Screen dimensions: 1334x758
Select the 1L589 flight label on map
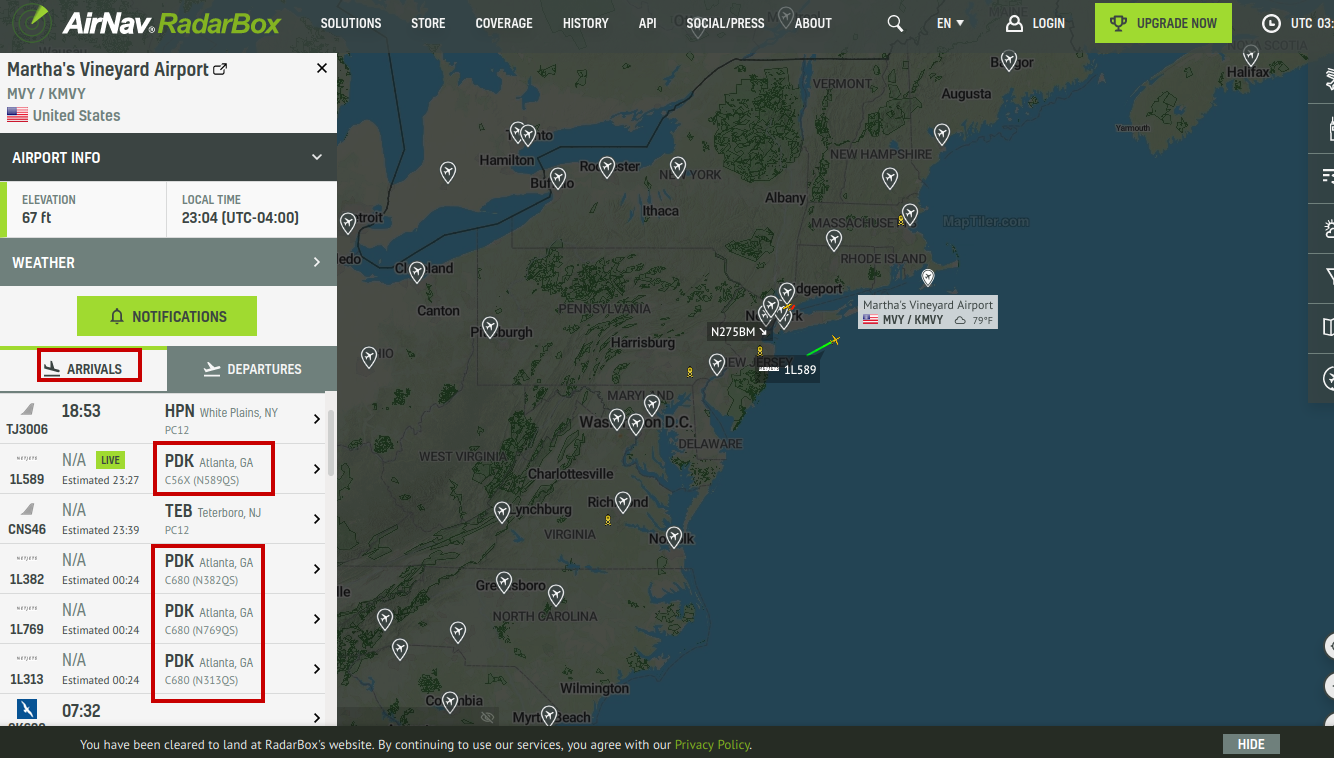788,370
